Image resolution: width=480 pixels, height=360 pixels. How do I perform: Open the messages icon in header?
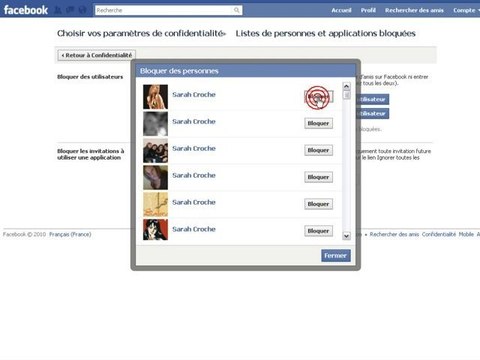70,10
